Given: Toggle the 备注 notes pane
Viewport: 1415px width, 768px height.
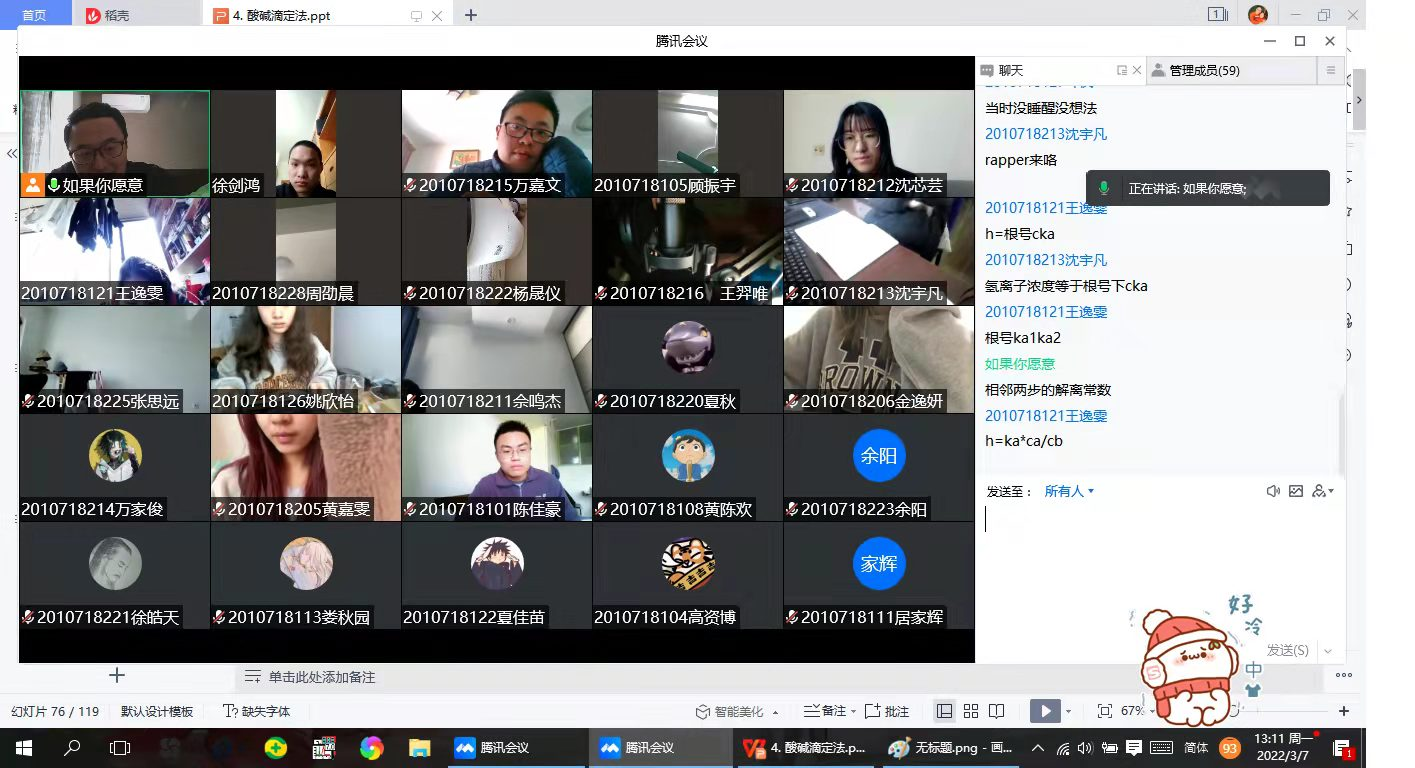Looking at the screenshot, I should 825,711.
